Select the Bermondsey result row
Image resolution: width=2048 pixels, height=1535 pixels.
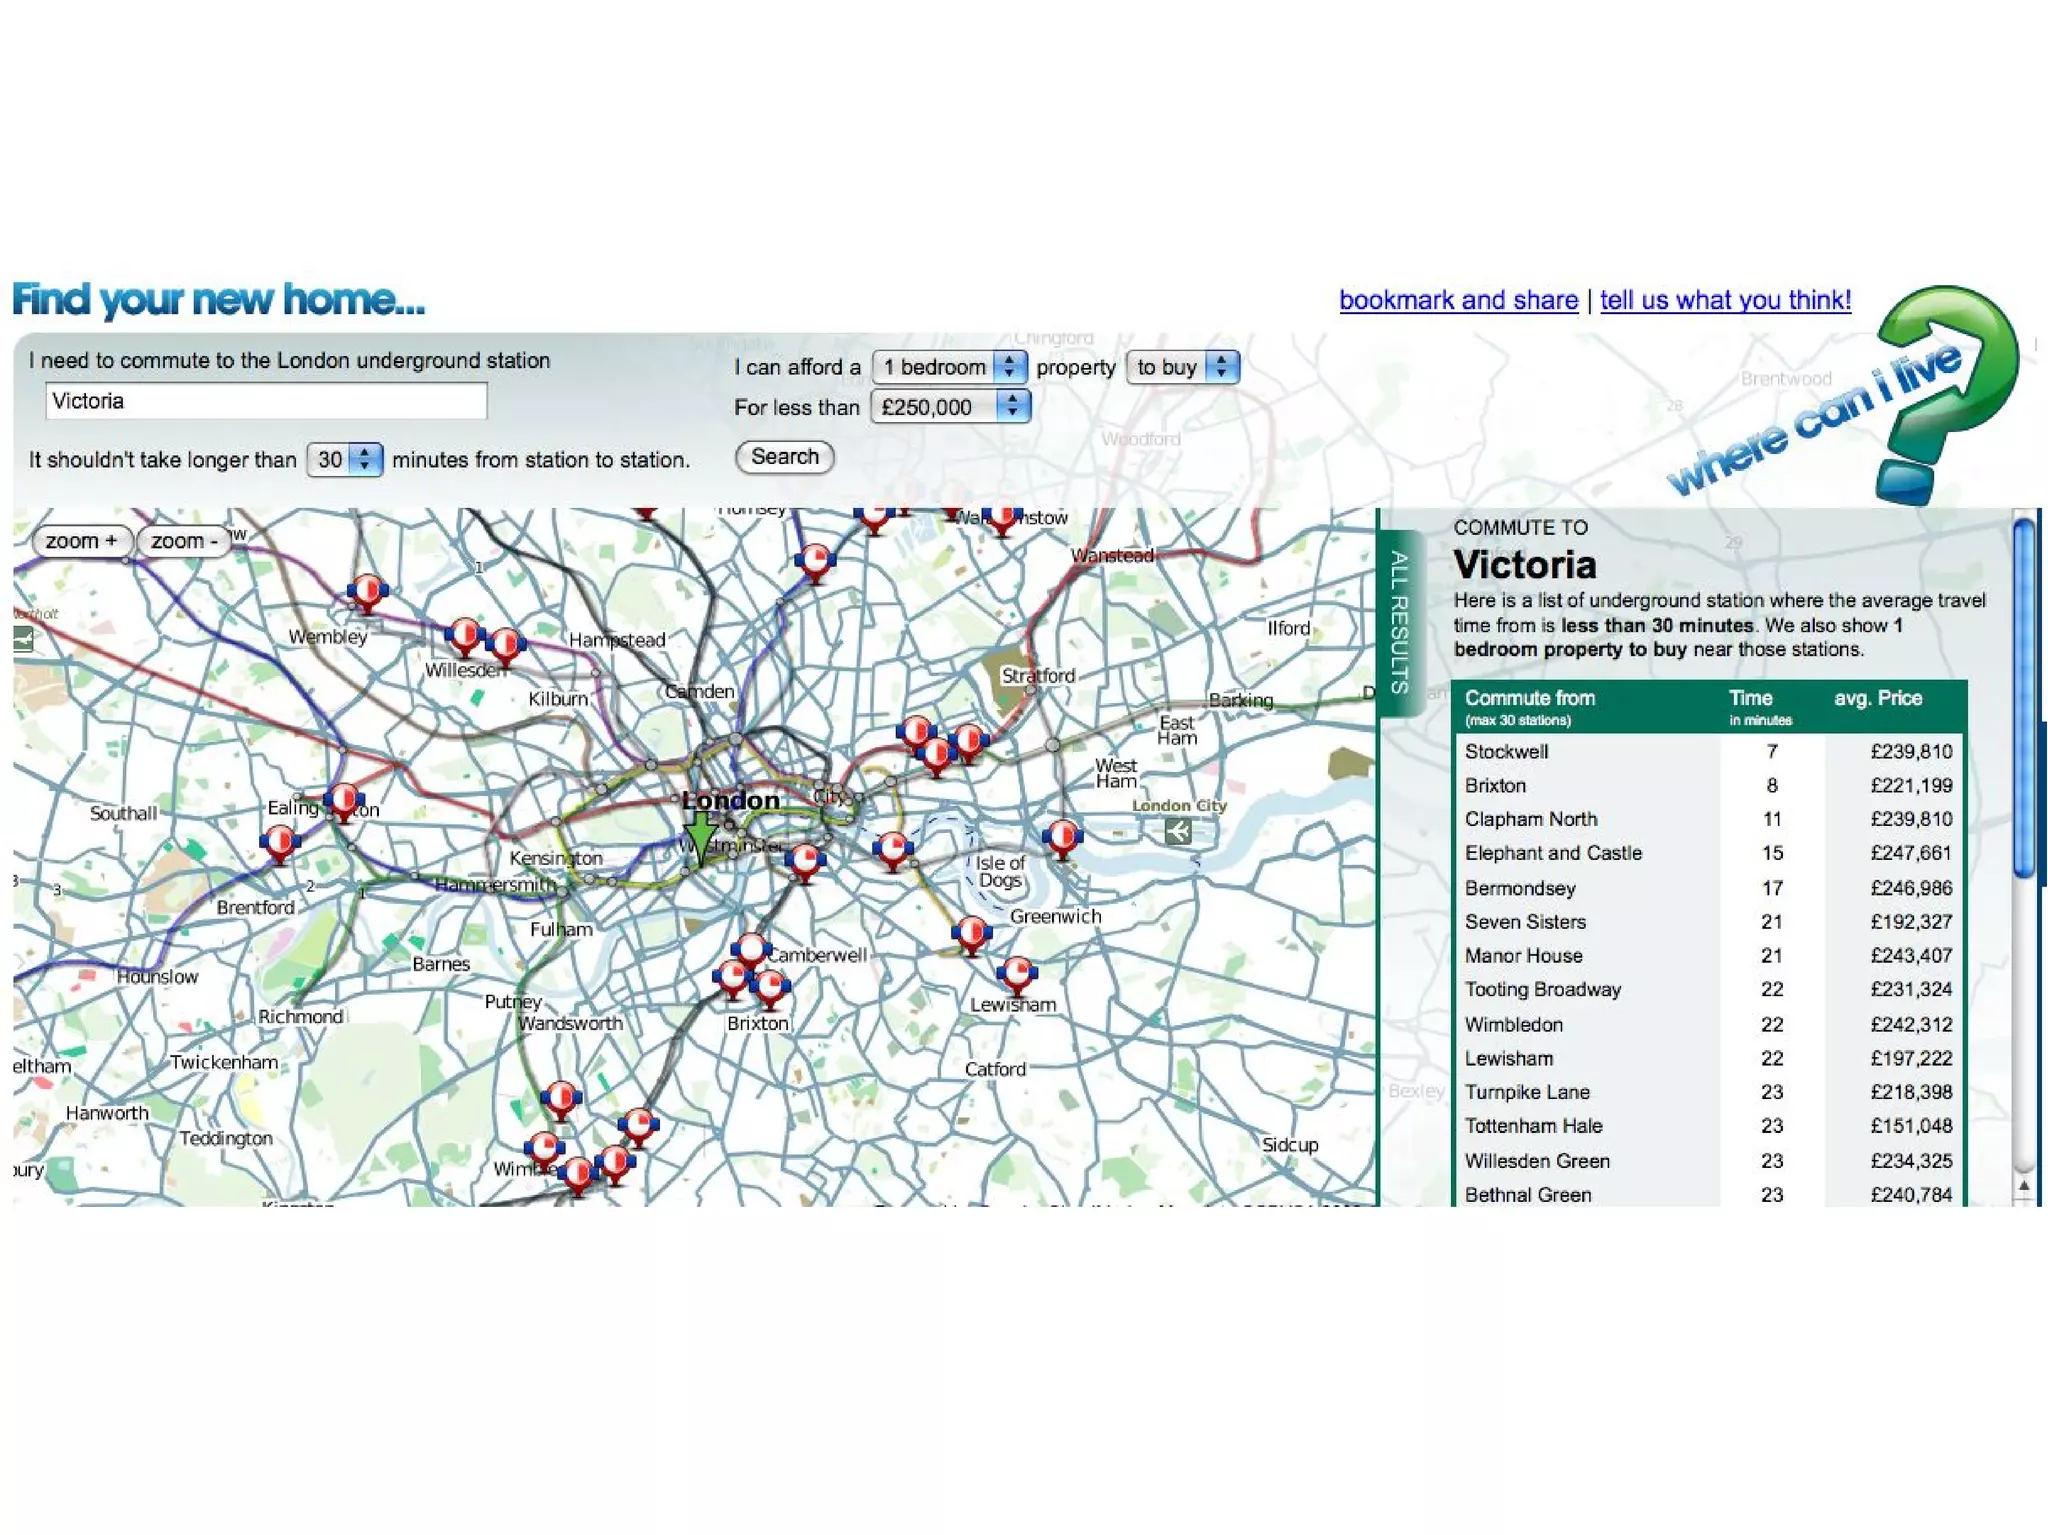coord(1709,888)
